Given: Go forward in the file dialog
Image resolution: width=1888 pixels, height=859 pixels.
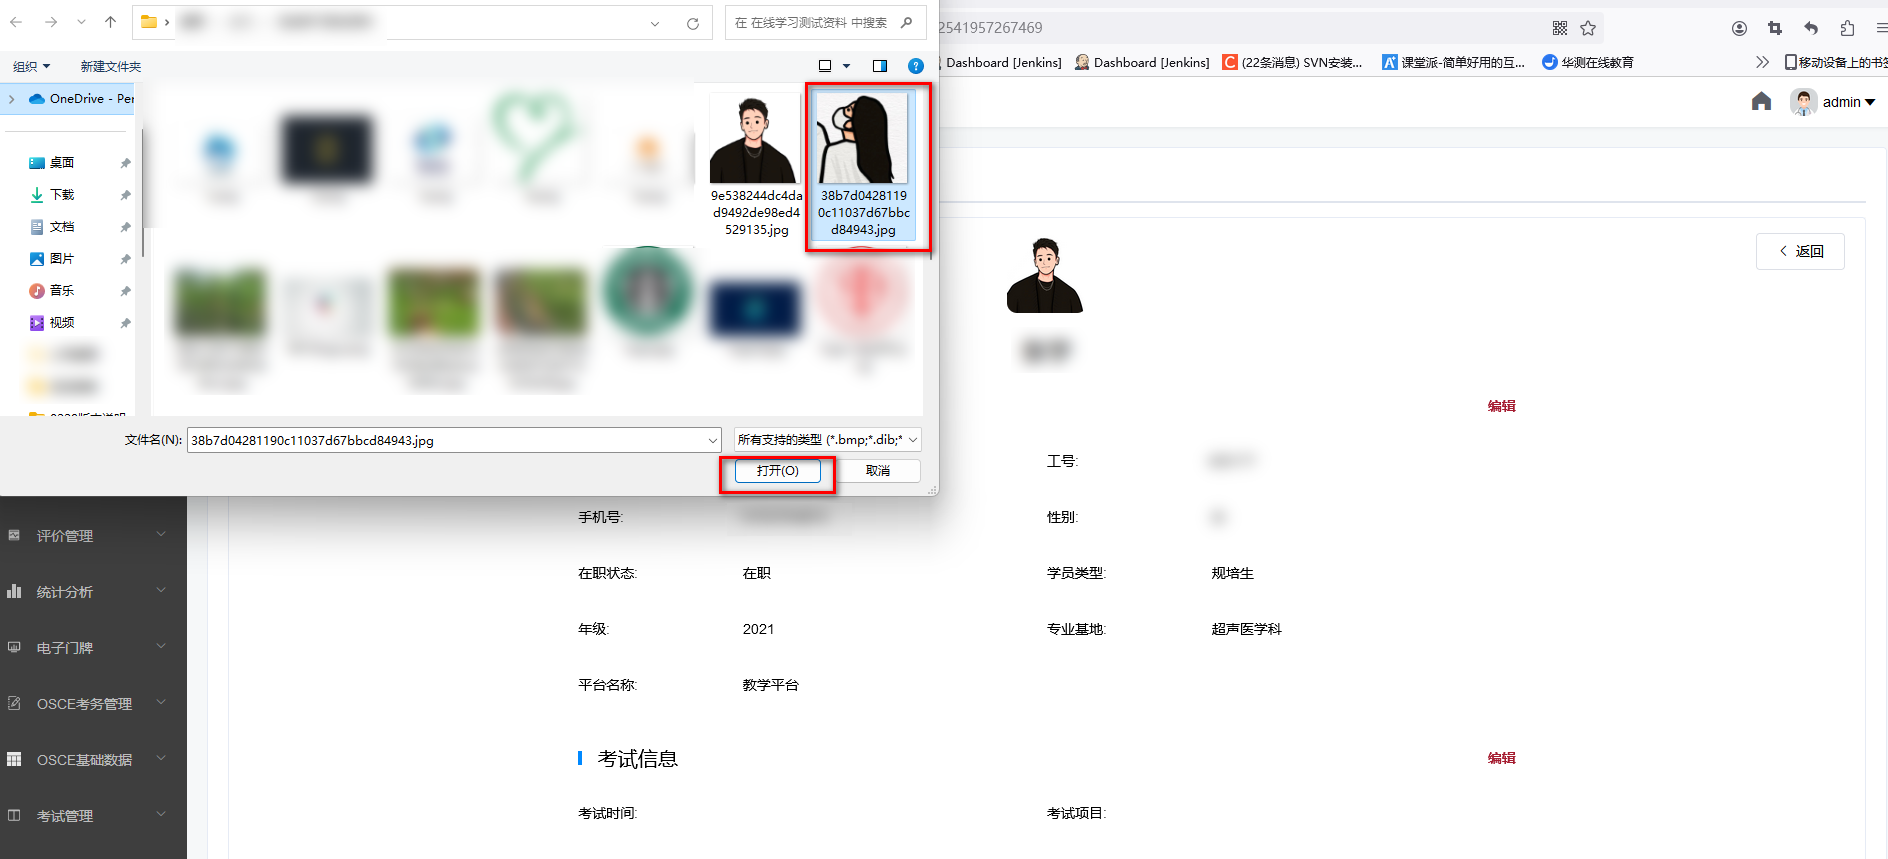Looking at the screenshot, I should point(51,22).
